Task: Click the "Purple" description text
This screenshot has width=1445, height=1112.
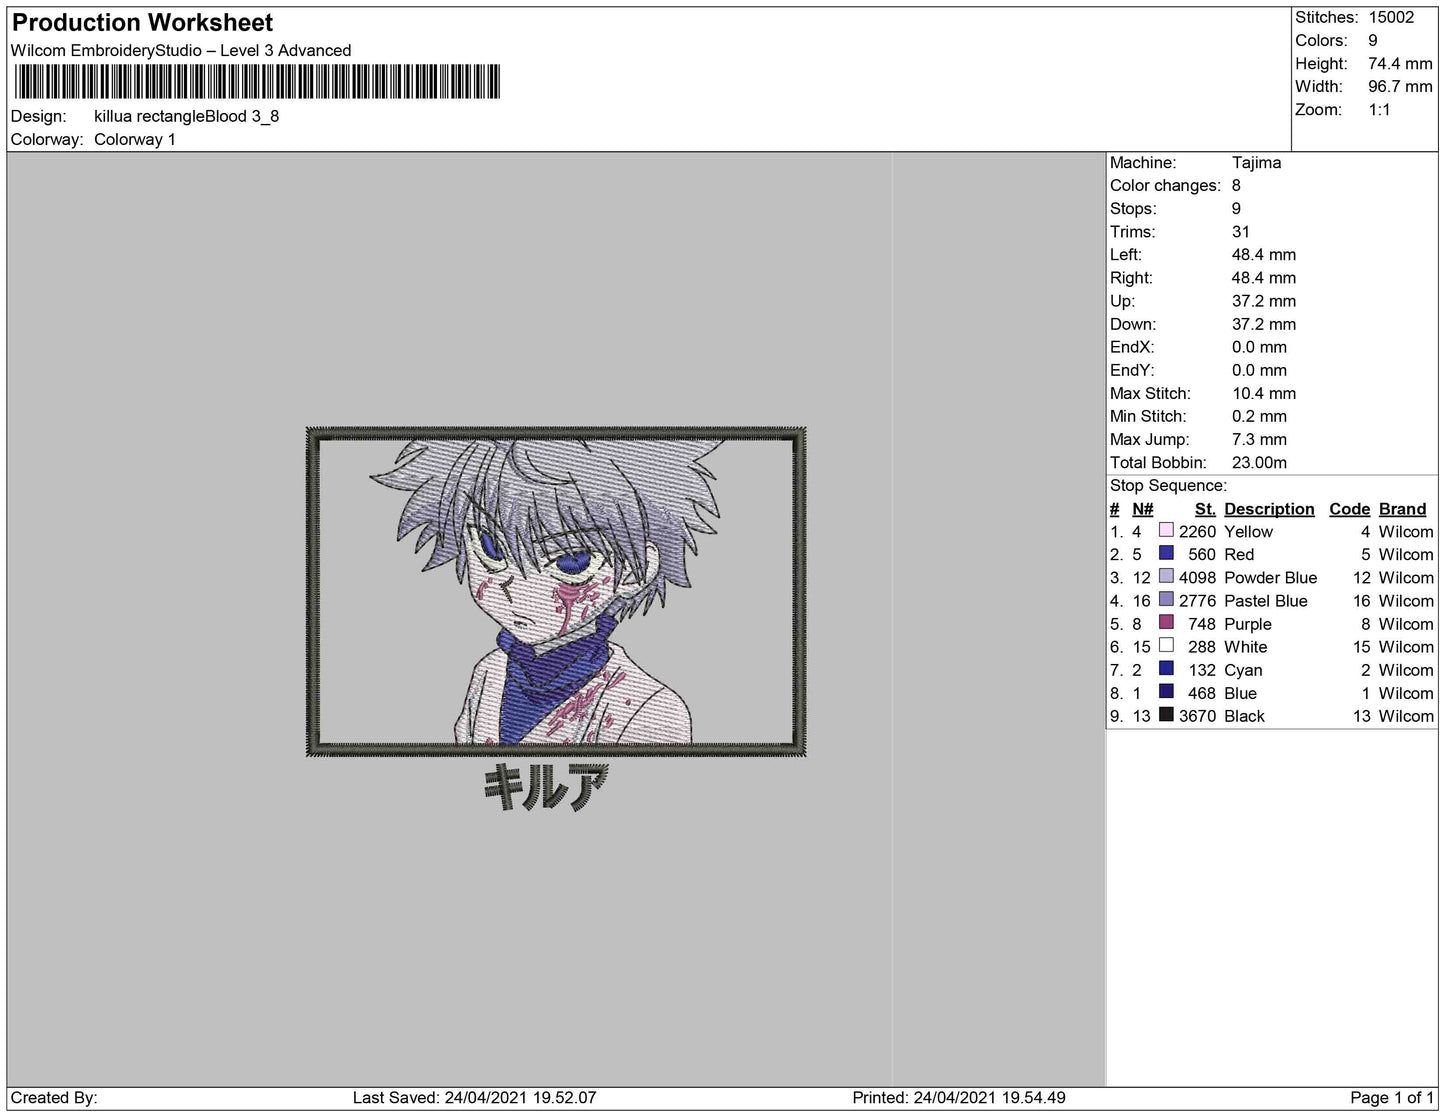Action: tap(1248, 623)
